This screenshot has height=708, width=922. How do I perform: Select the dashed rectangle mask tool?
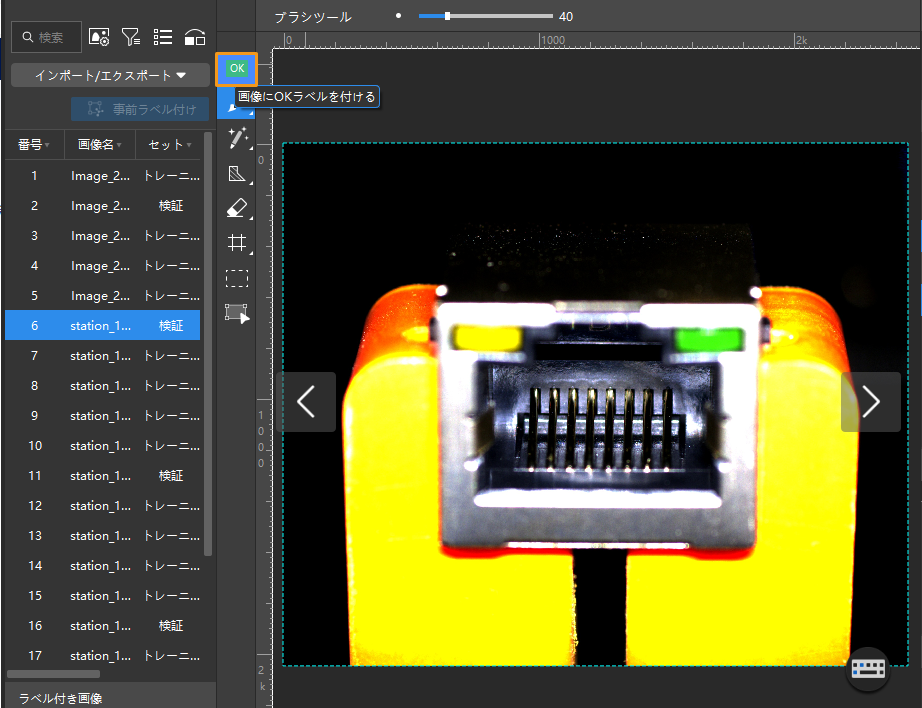point(237,278)
